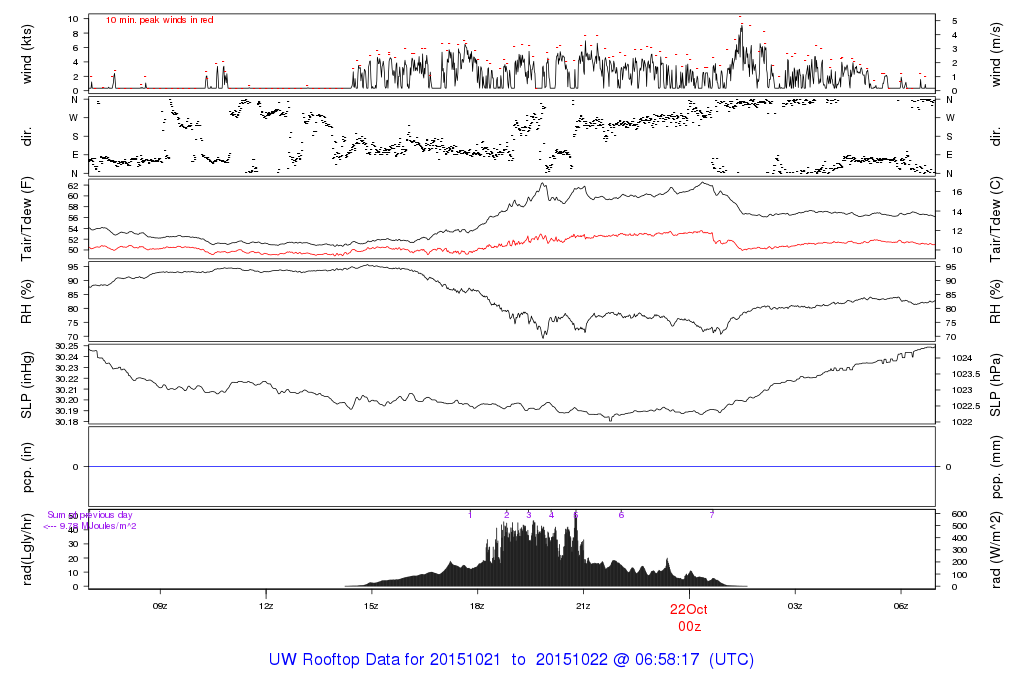Click the 'rad(Lgly/hr)' axis label

point(27,550)
